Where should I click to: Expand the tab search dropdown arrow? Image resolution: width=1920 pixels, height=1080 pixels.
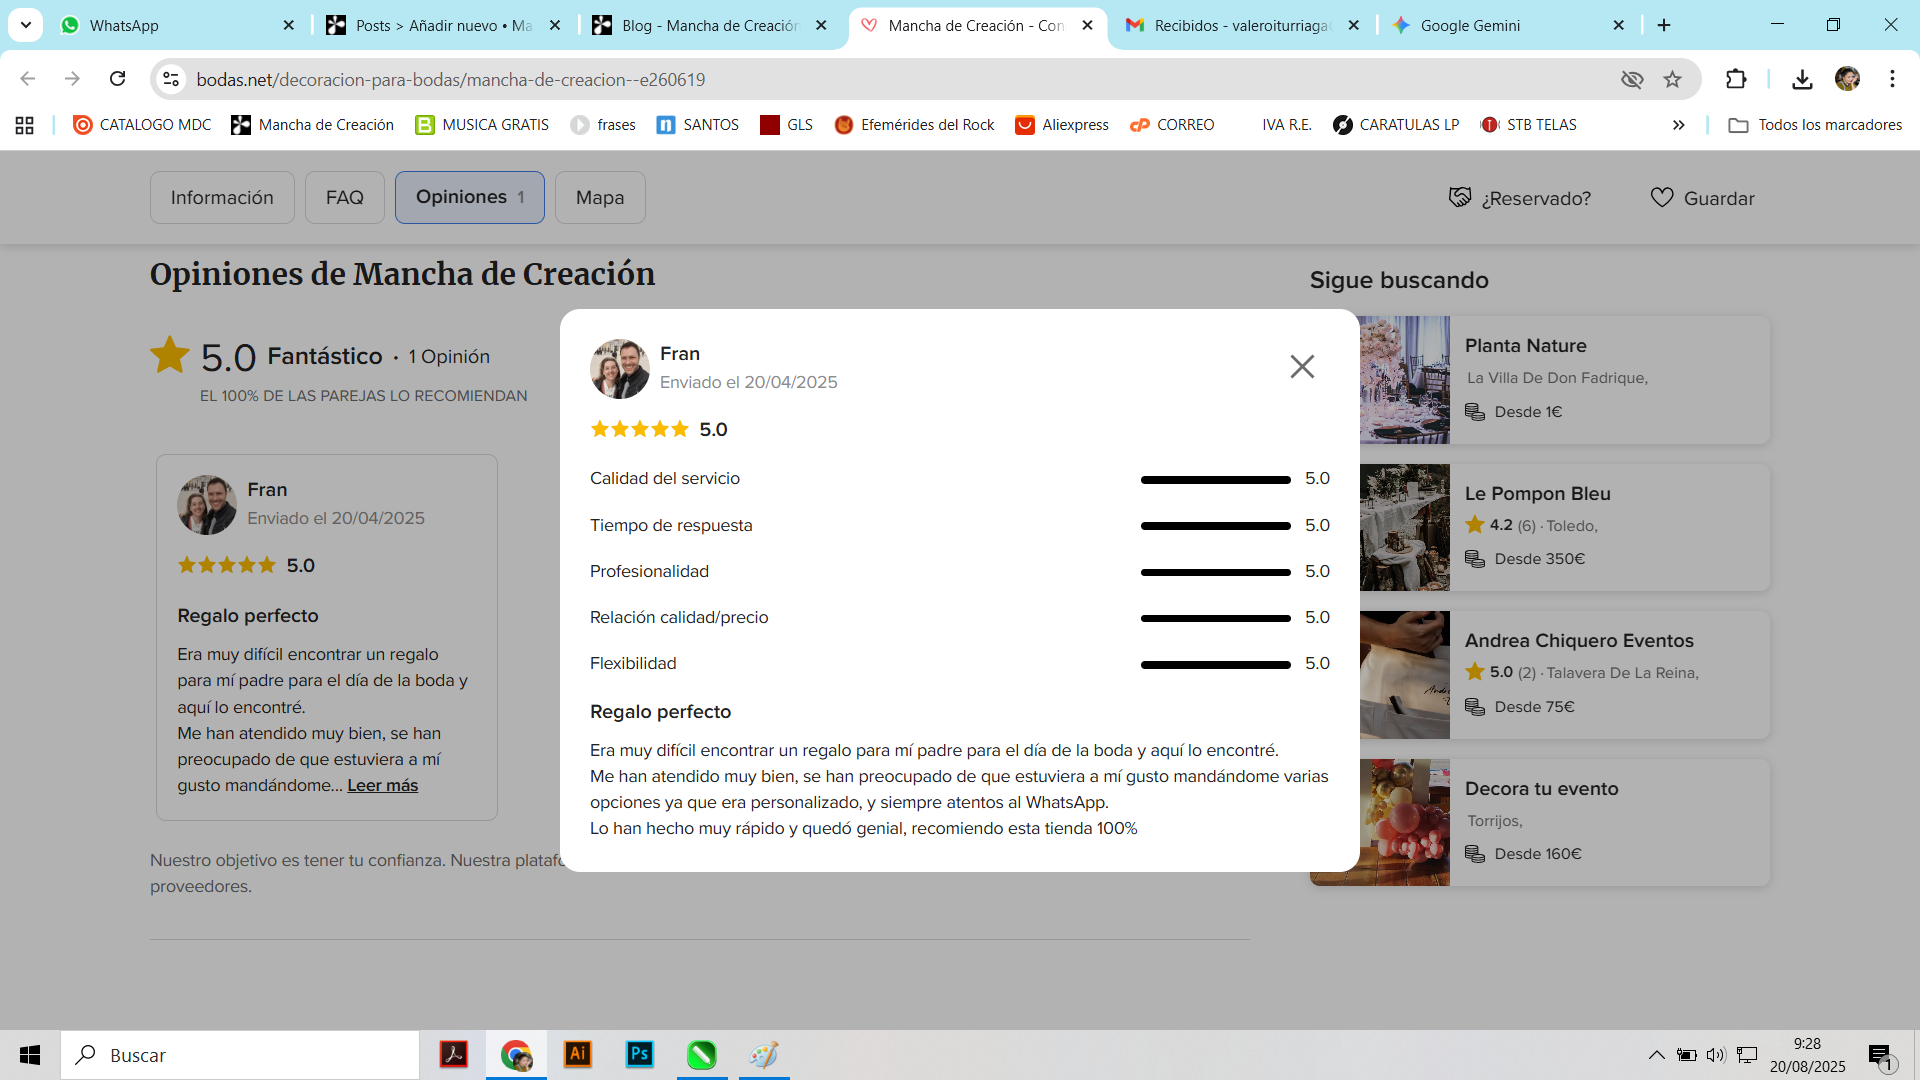pyautogui.click(x=26, y=25)
